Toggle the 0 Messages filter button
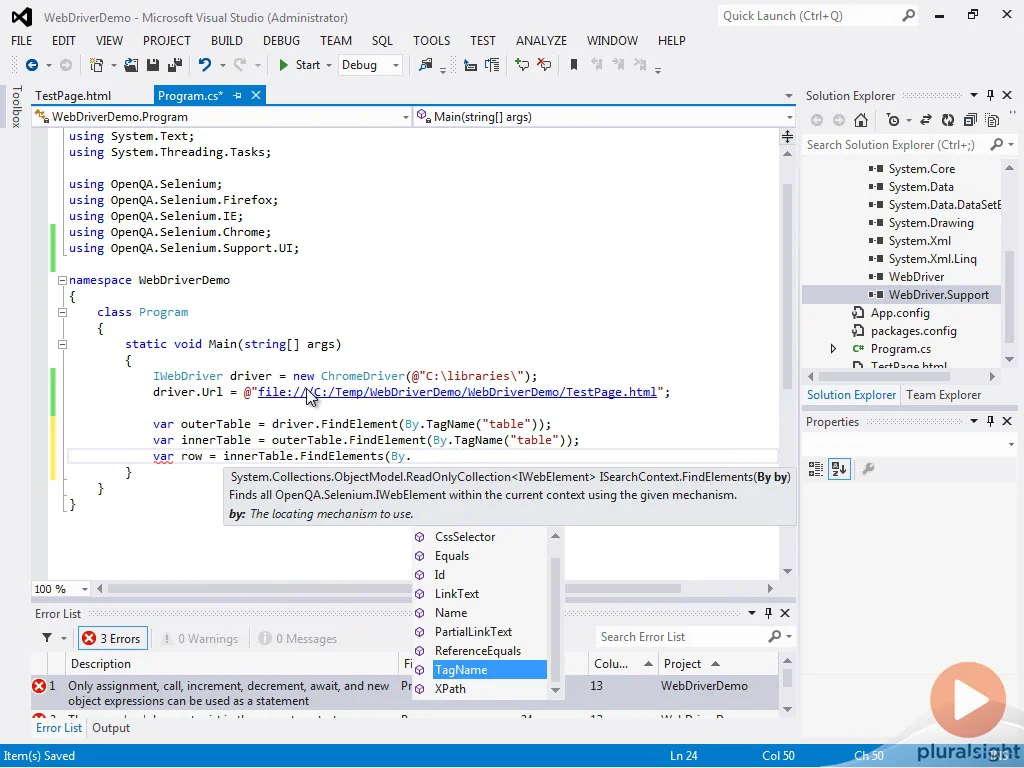Viewport: 1024px width, 768px height. pos(297,639)
